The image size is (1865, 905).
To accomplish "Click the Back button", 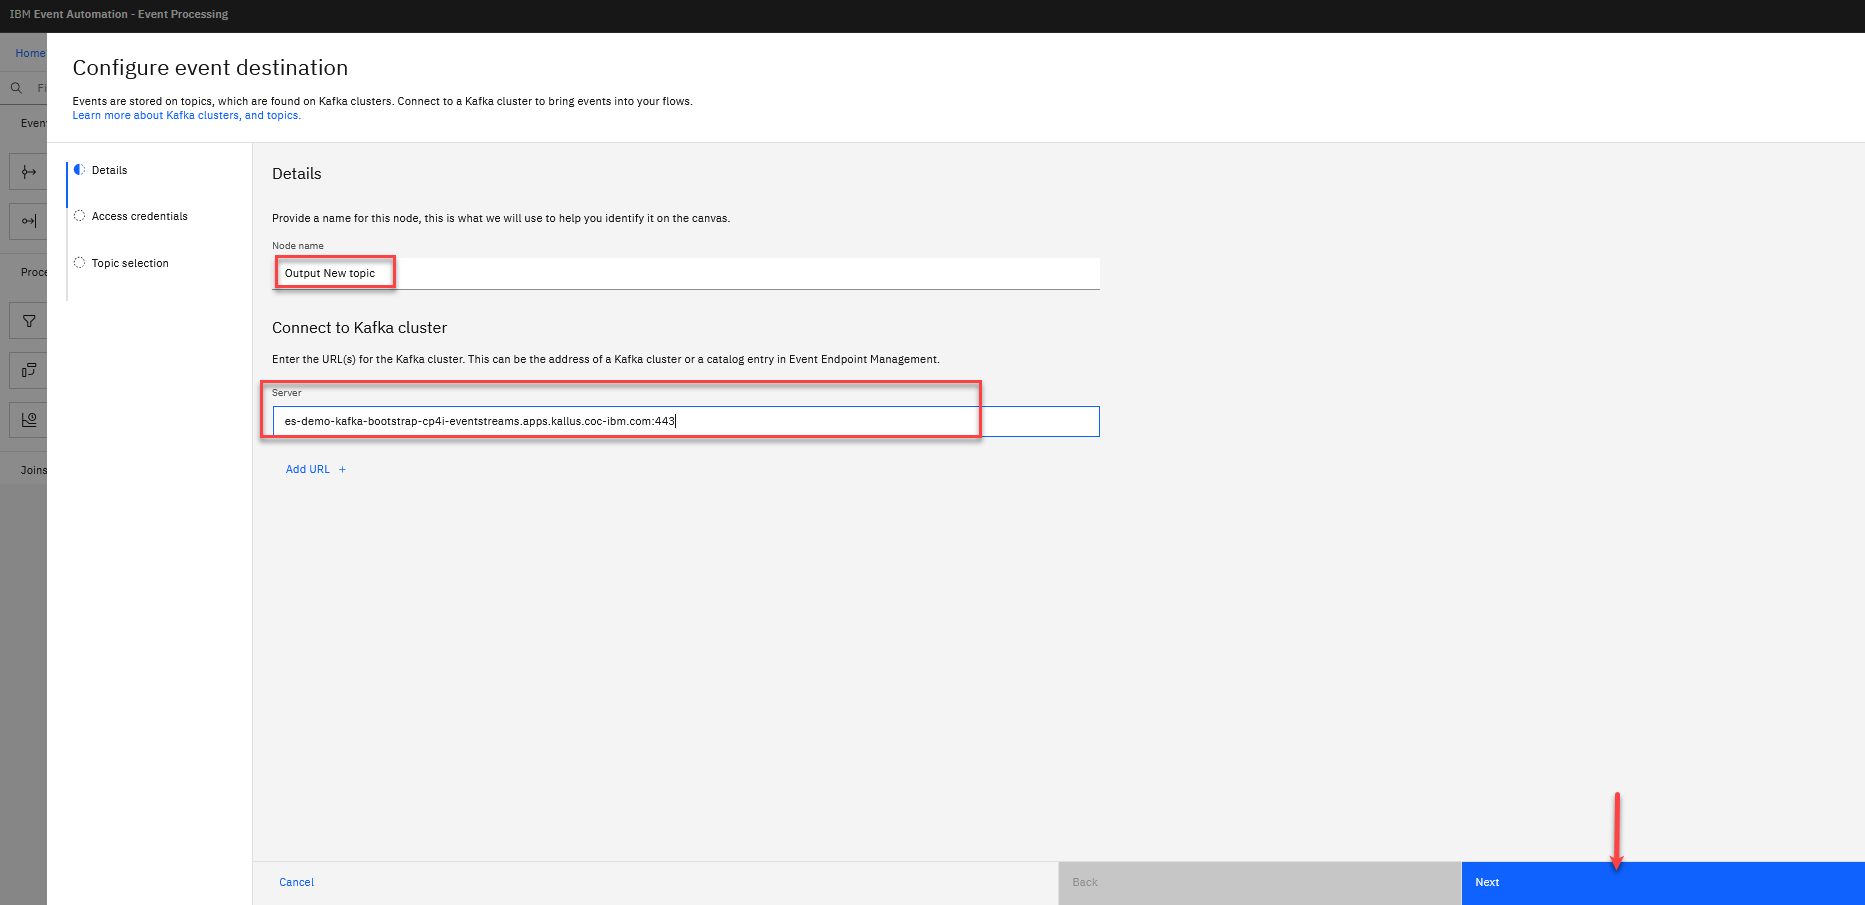I will tap(1259, 882).
